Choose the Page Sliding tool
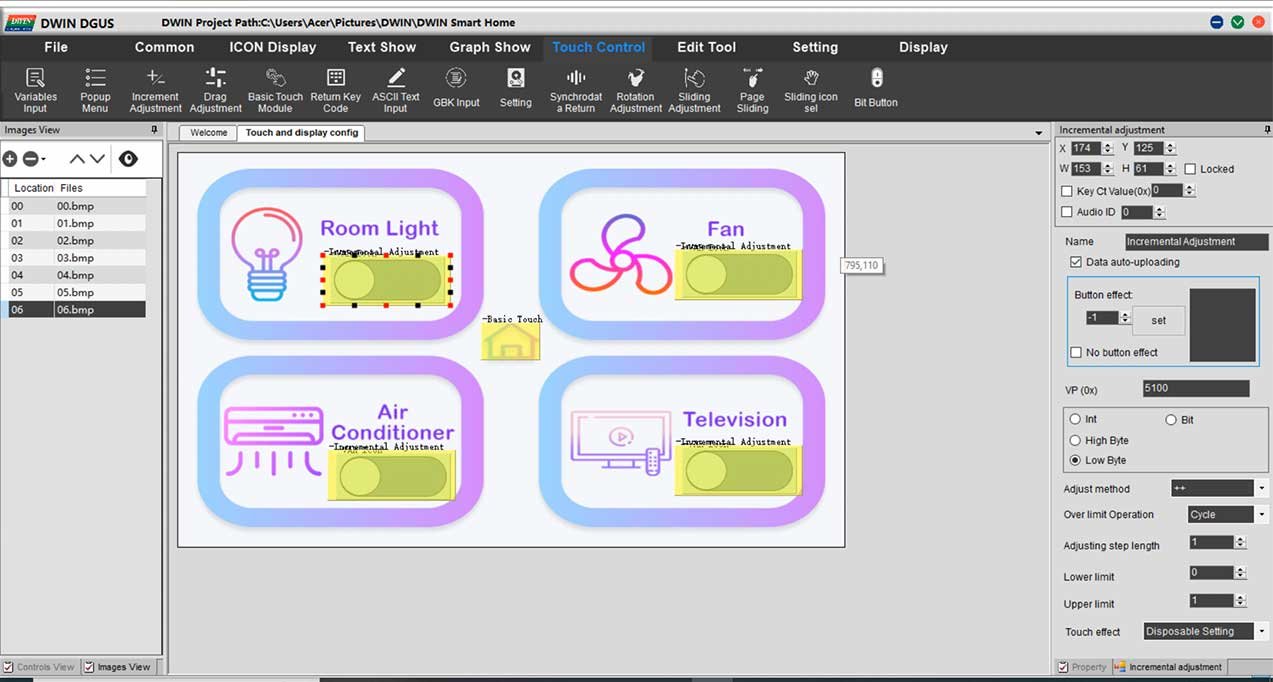 coord(752,90)
